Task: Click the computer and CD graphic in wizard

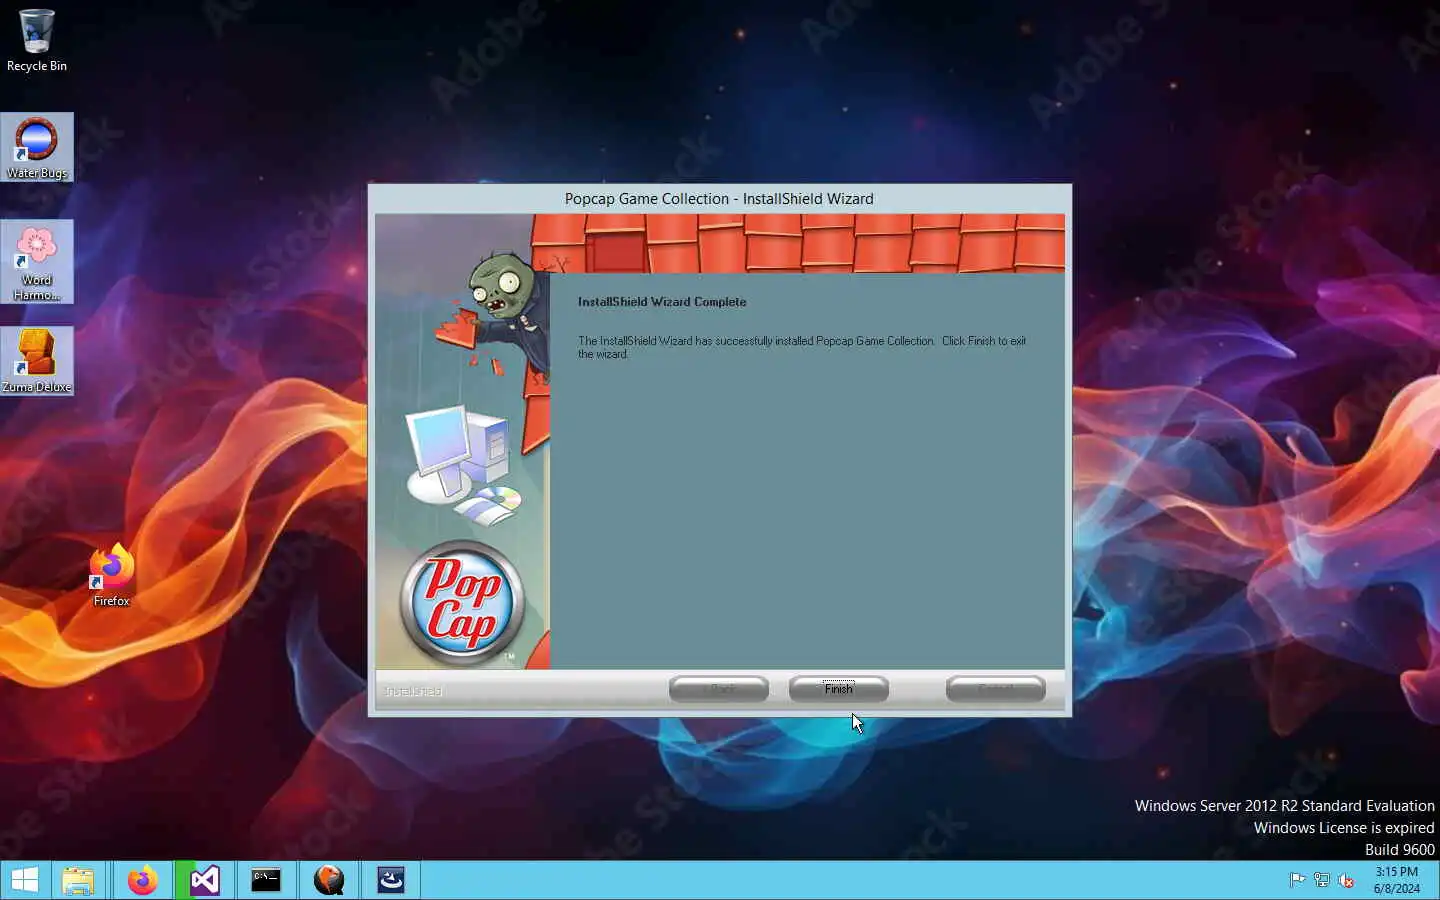Action: pyautogui.click(x=465, y=465)
